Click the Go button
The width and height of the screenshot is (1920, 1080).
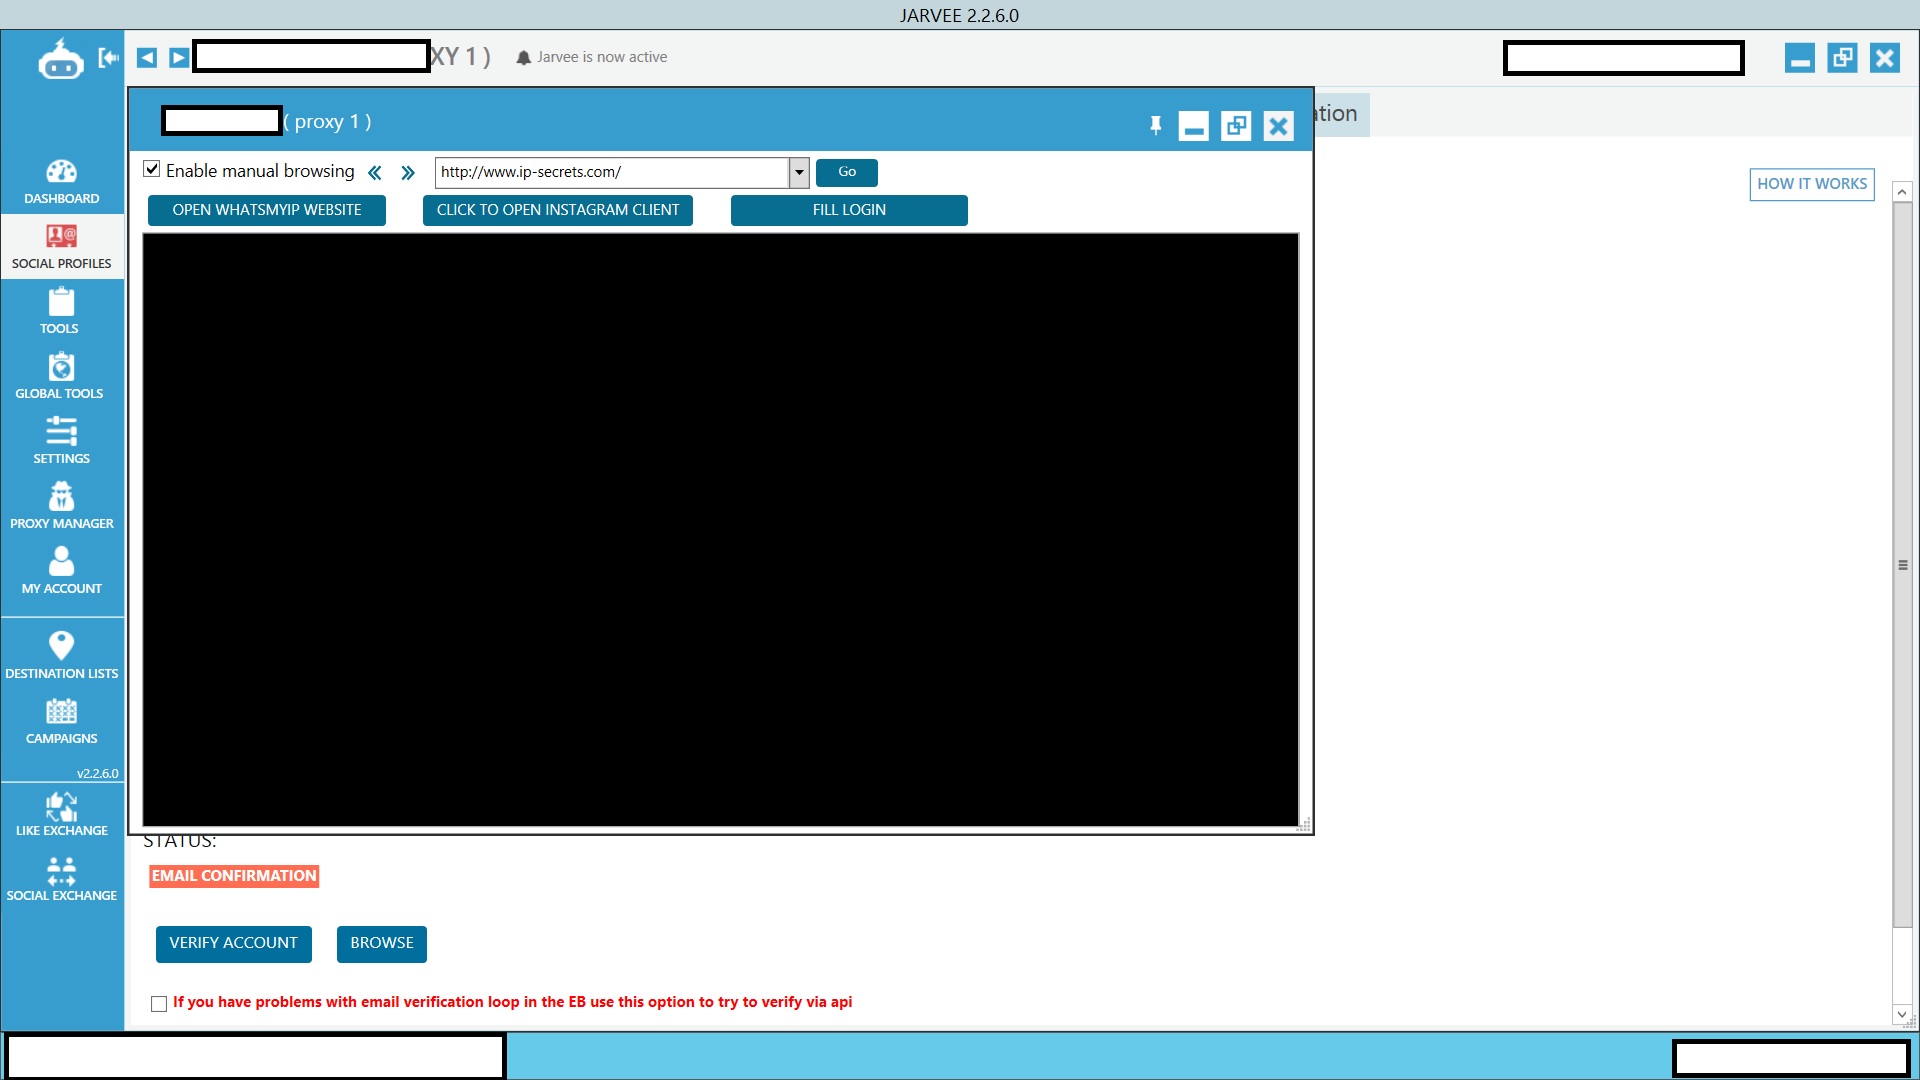click(x=847, y=172)
